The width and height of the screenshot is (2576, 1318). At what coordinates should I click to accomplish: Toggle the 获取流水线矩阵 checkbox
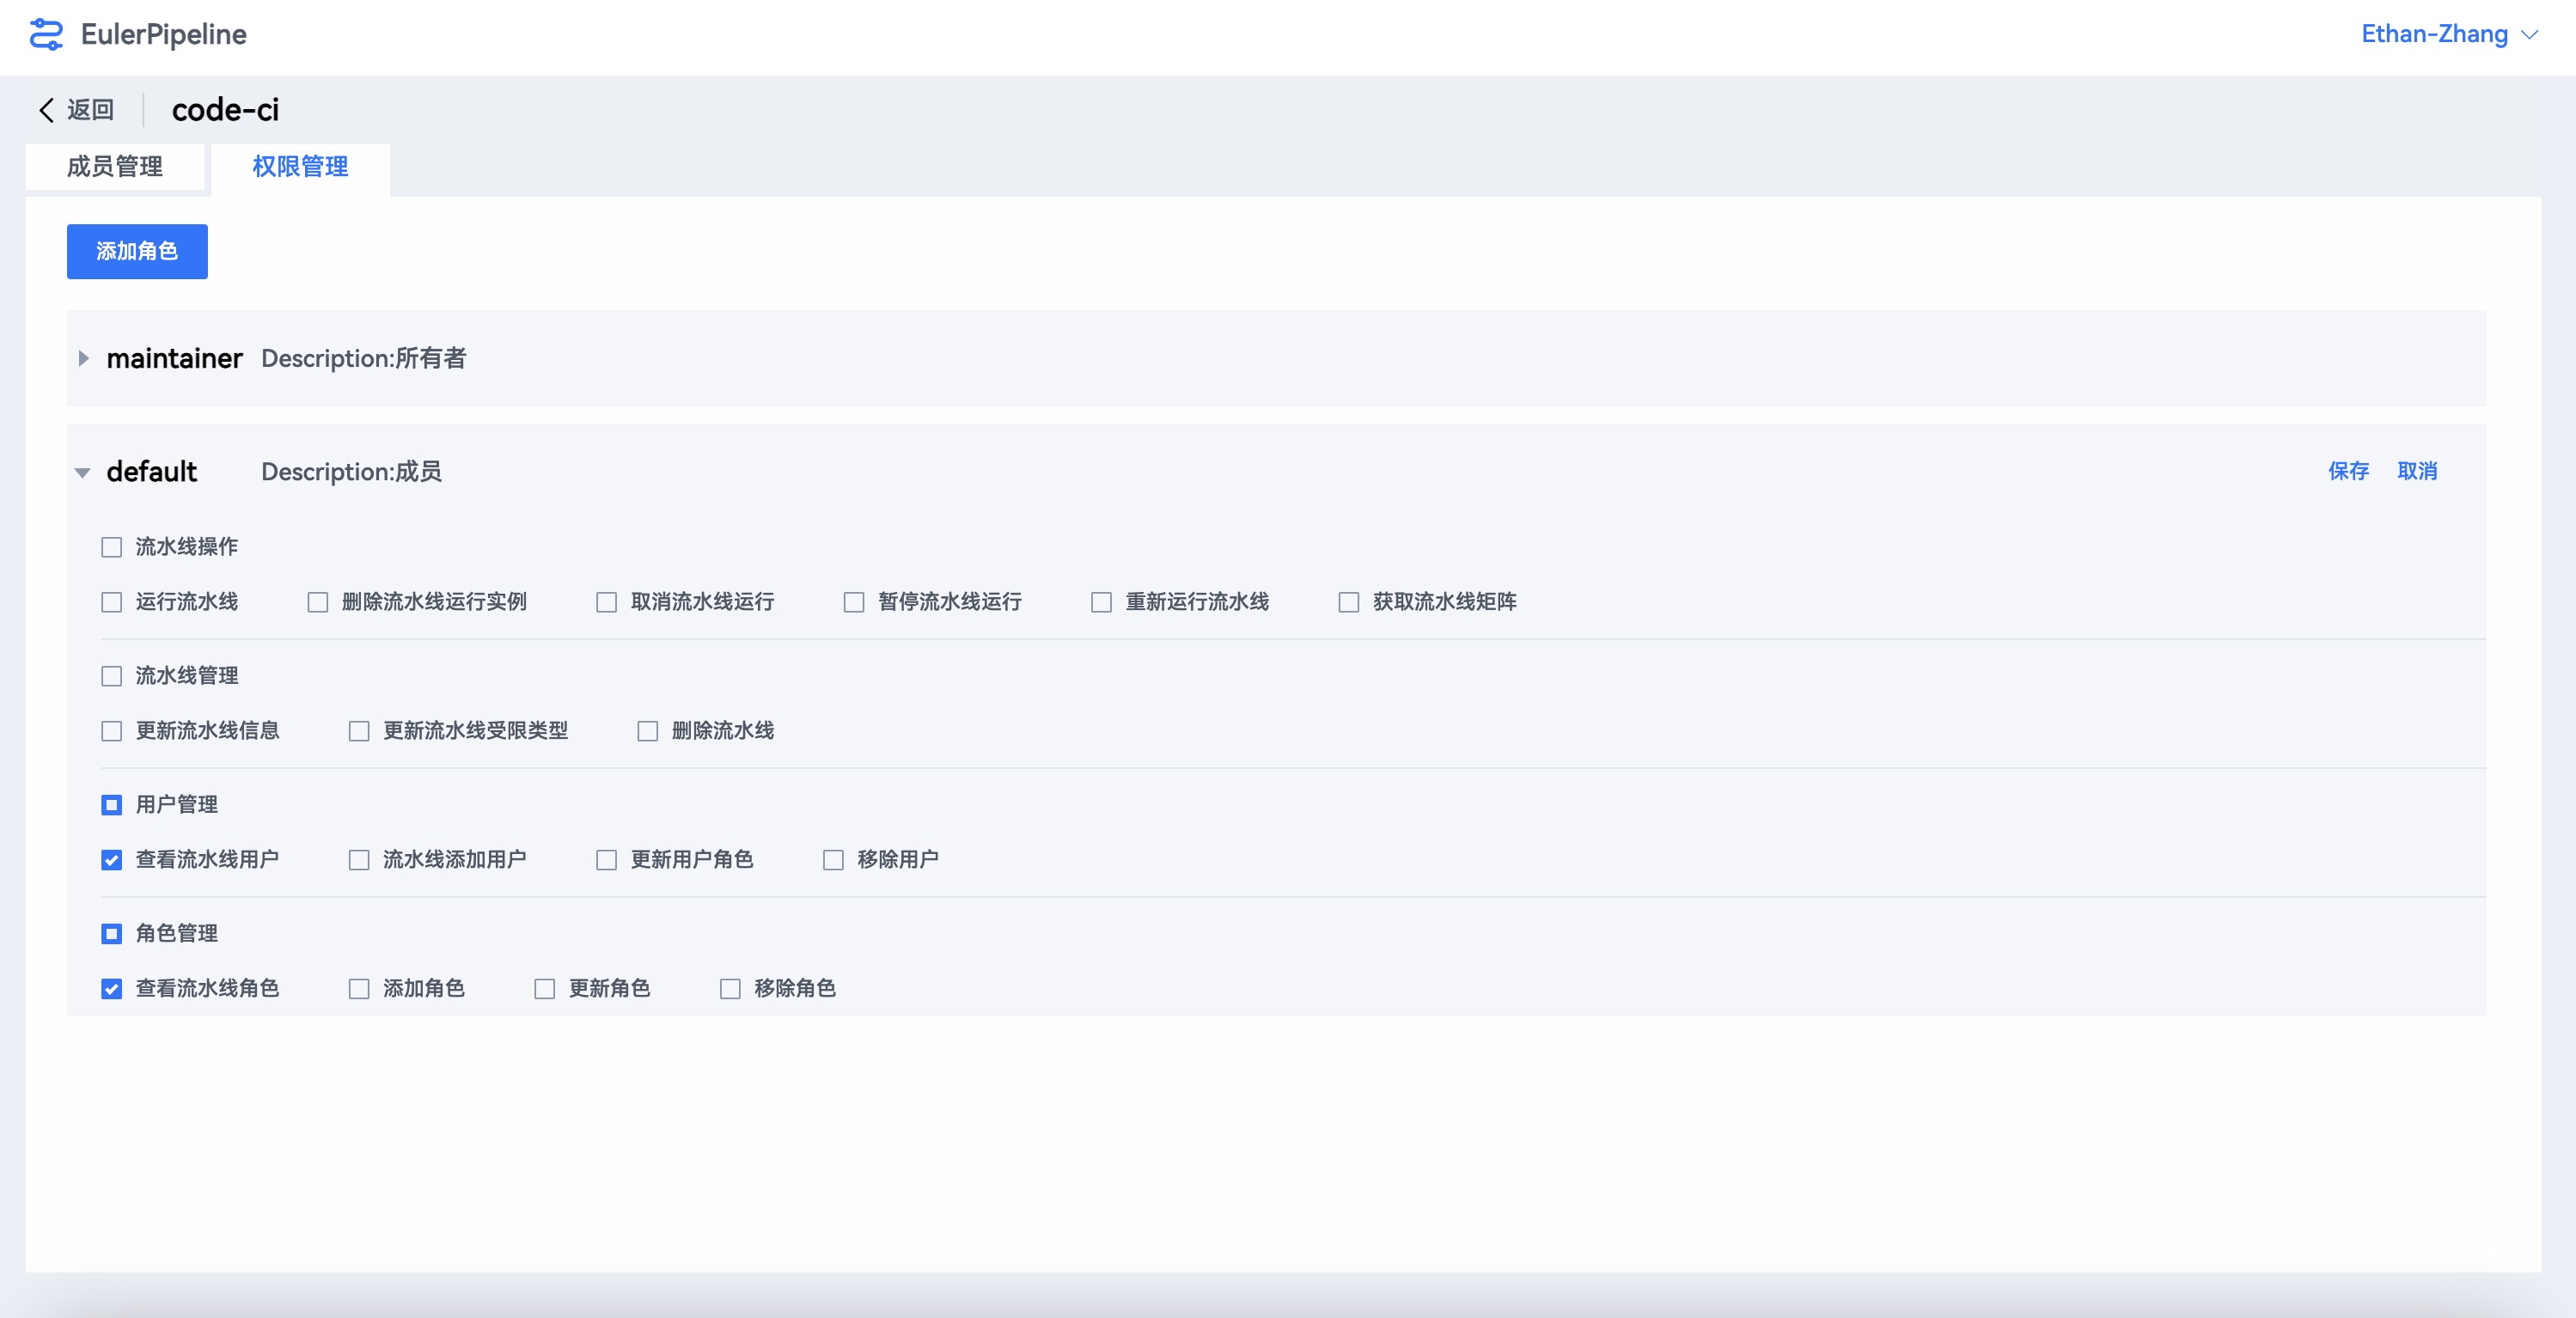(1348, 602)
